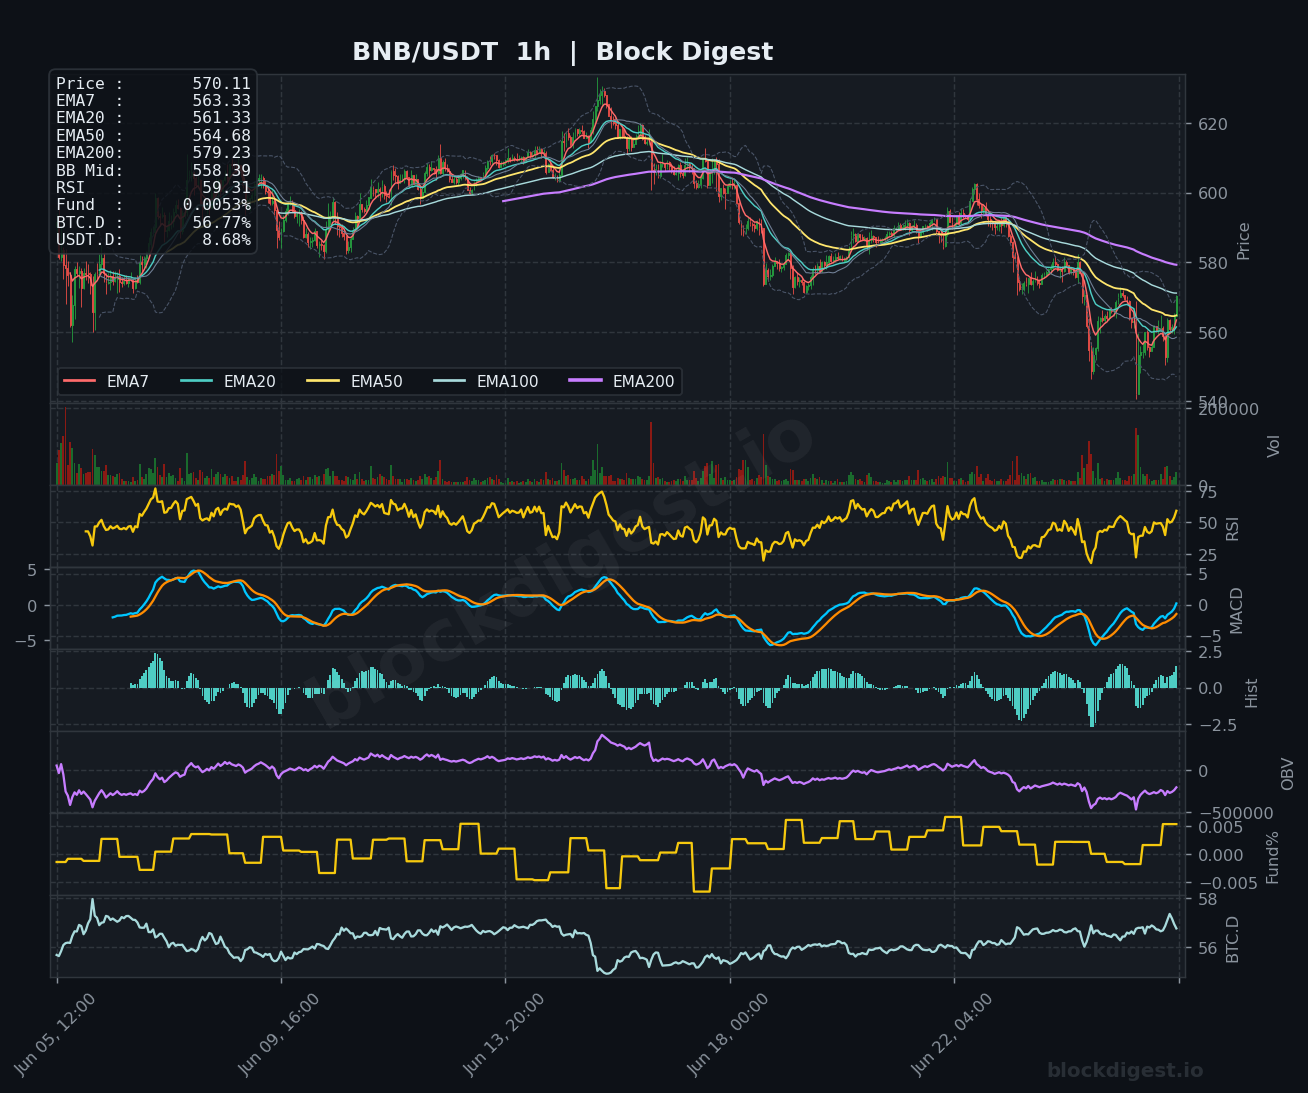Click the Jun 09, 16:00 date label
Image resolution: width=1308 pixels, height=1093 pixels.
[279, 1034]
